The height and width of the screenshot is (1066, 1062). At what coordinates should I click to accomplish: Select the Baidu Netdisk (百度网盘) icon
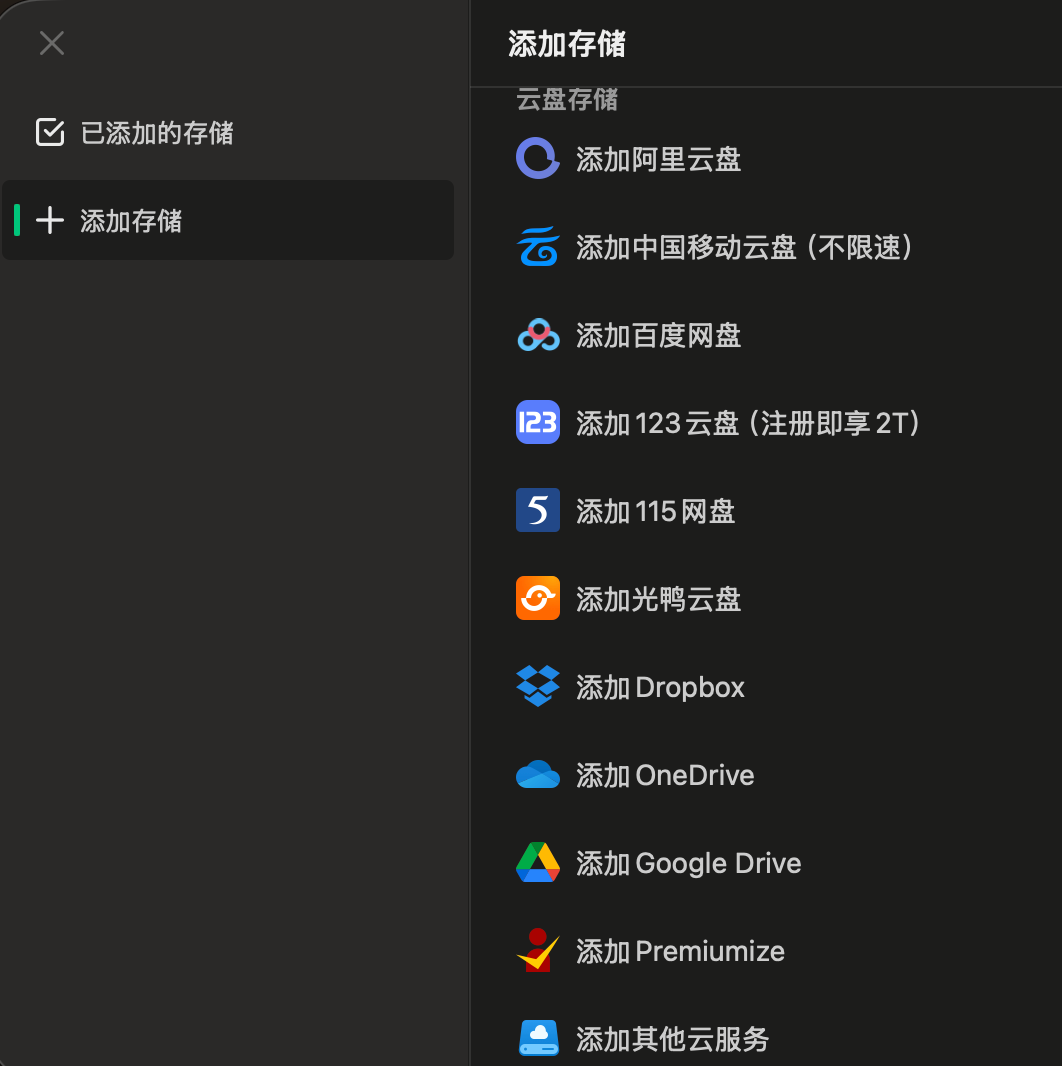tap(538, 334)
